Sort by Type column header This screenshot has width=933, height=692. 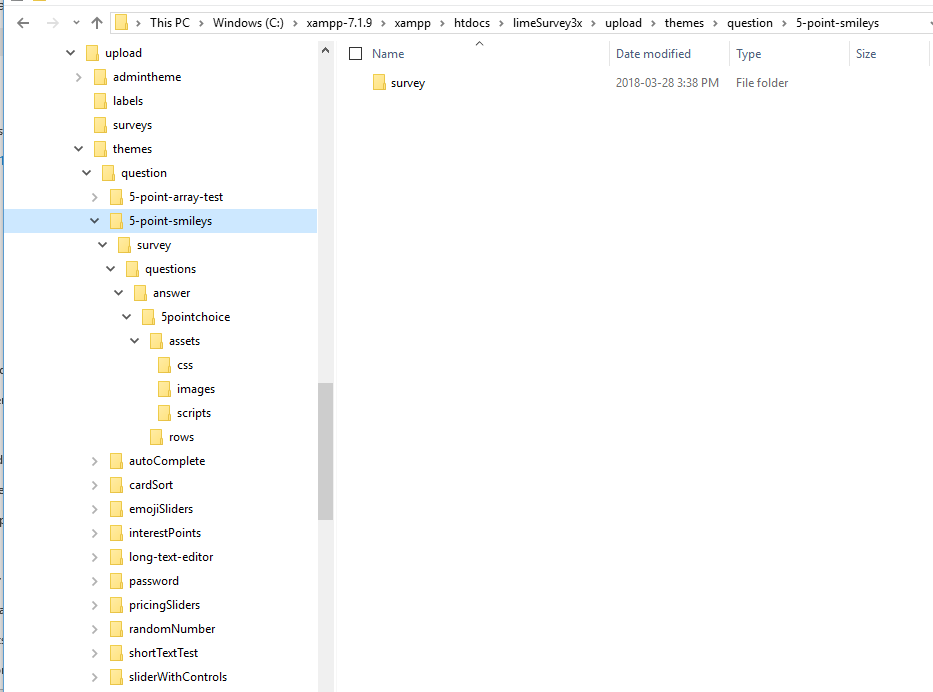click(x=748, y=54)
